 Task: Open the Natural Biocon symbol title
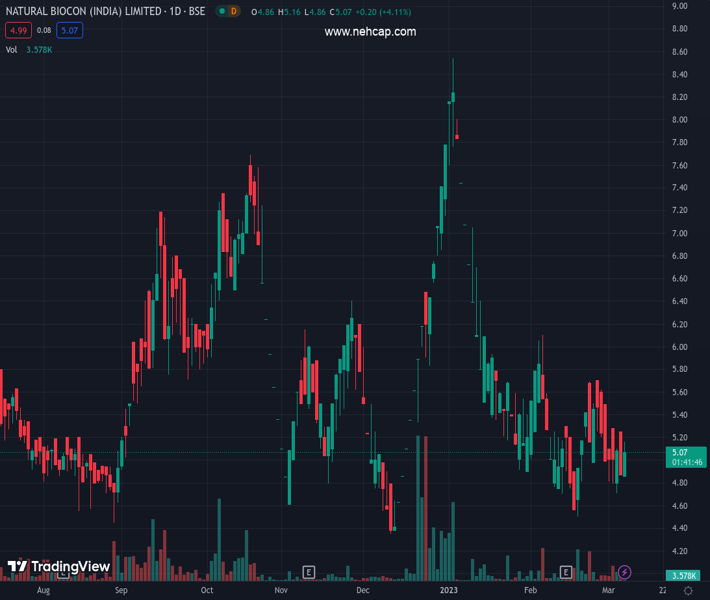tap(105, 11)
